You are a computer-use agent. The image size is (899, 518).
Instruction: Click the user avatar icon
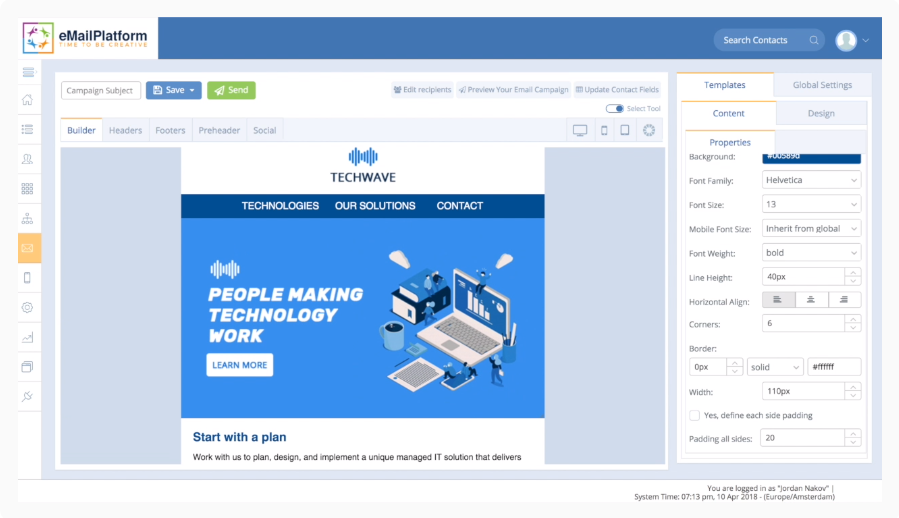(846, 40)
